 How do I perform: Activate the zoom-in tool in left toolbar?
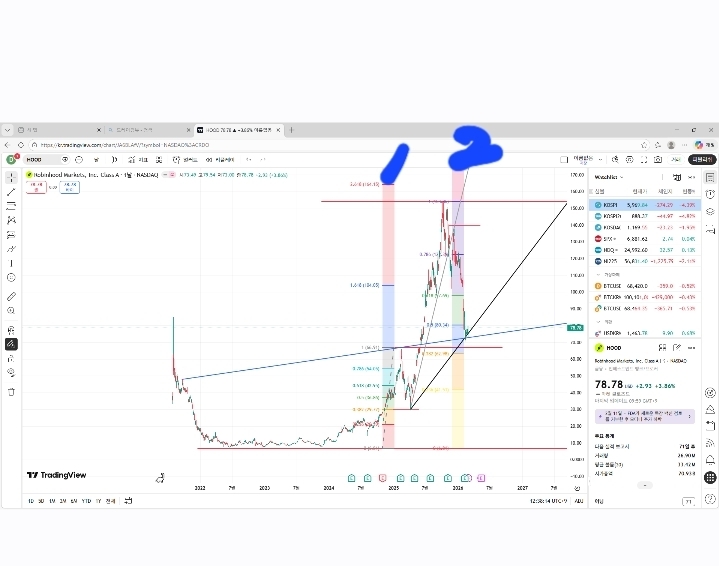coord(11,312)
